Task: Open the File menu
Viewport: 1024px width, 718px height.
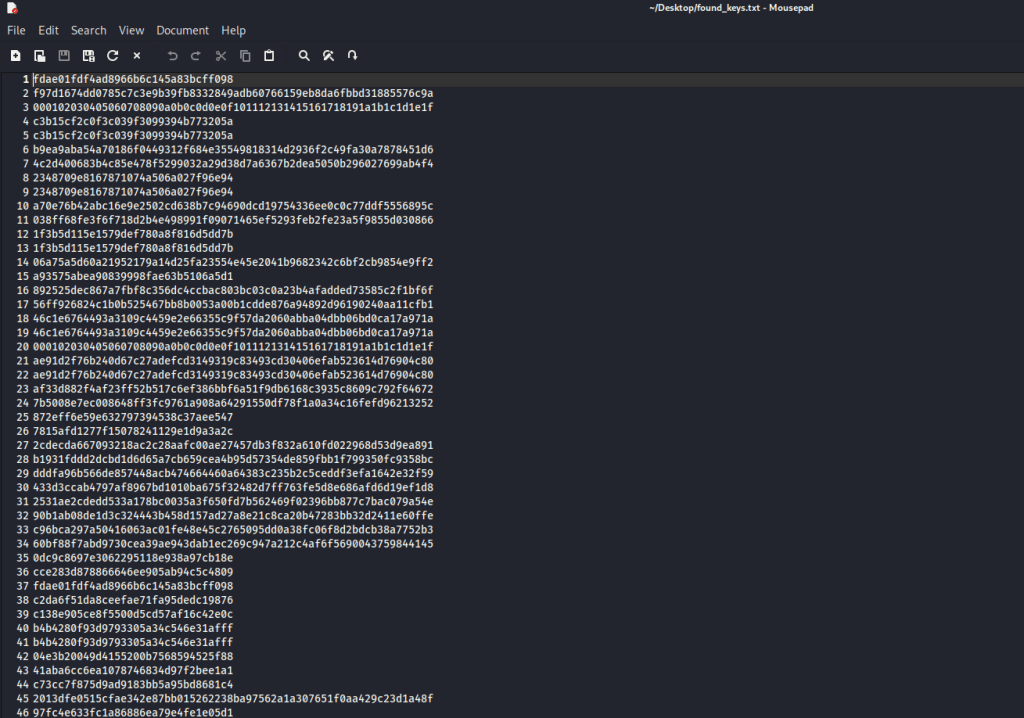Action: pyautogui.click(x=16, y=31)
